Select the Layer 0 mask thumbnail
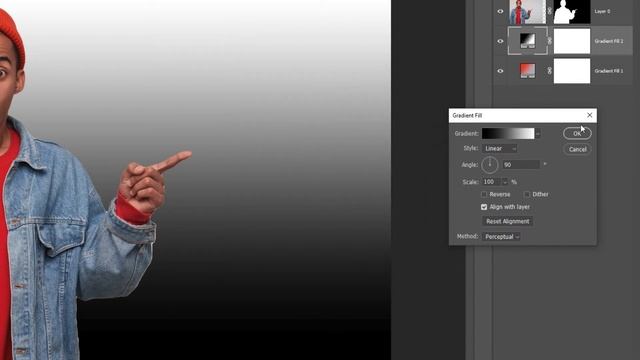The image size is (640, 360). [572, 11]
